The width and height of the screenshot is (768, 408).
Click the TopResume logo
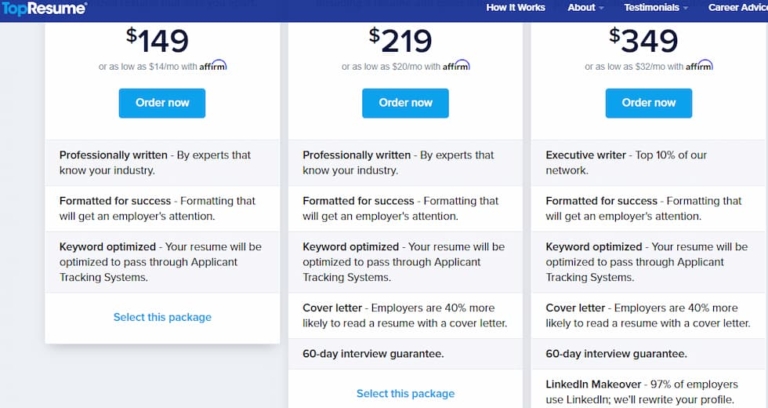click(44, 8)
